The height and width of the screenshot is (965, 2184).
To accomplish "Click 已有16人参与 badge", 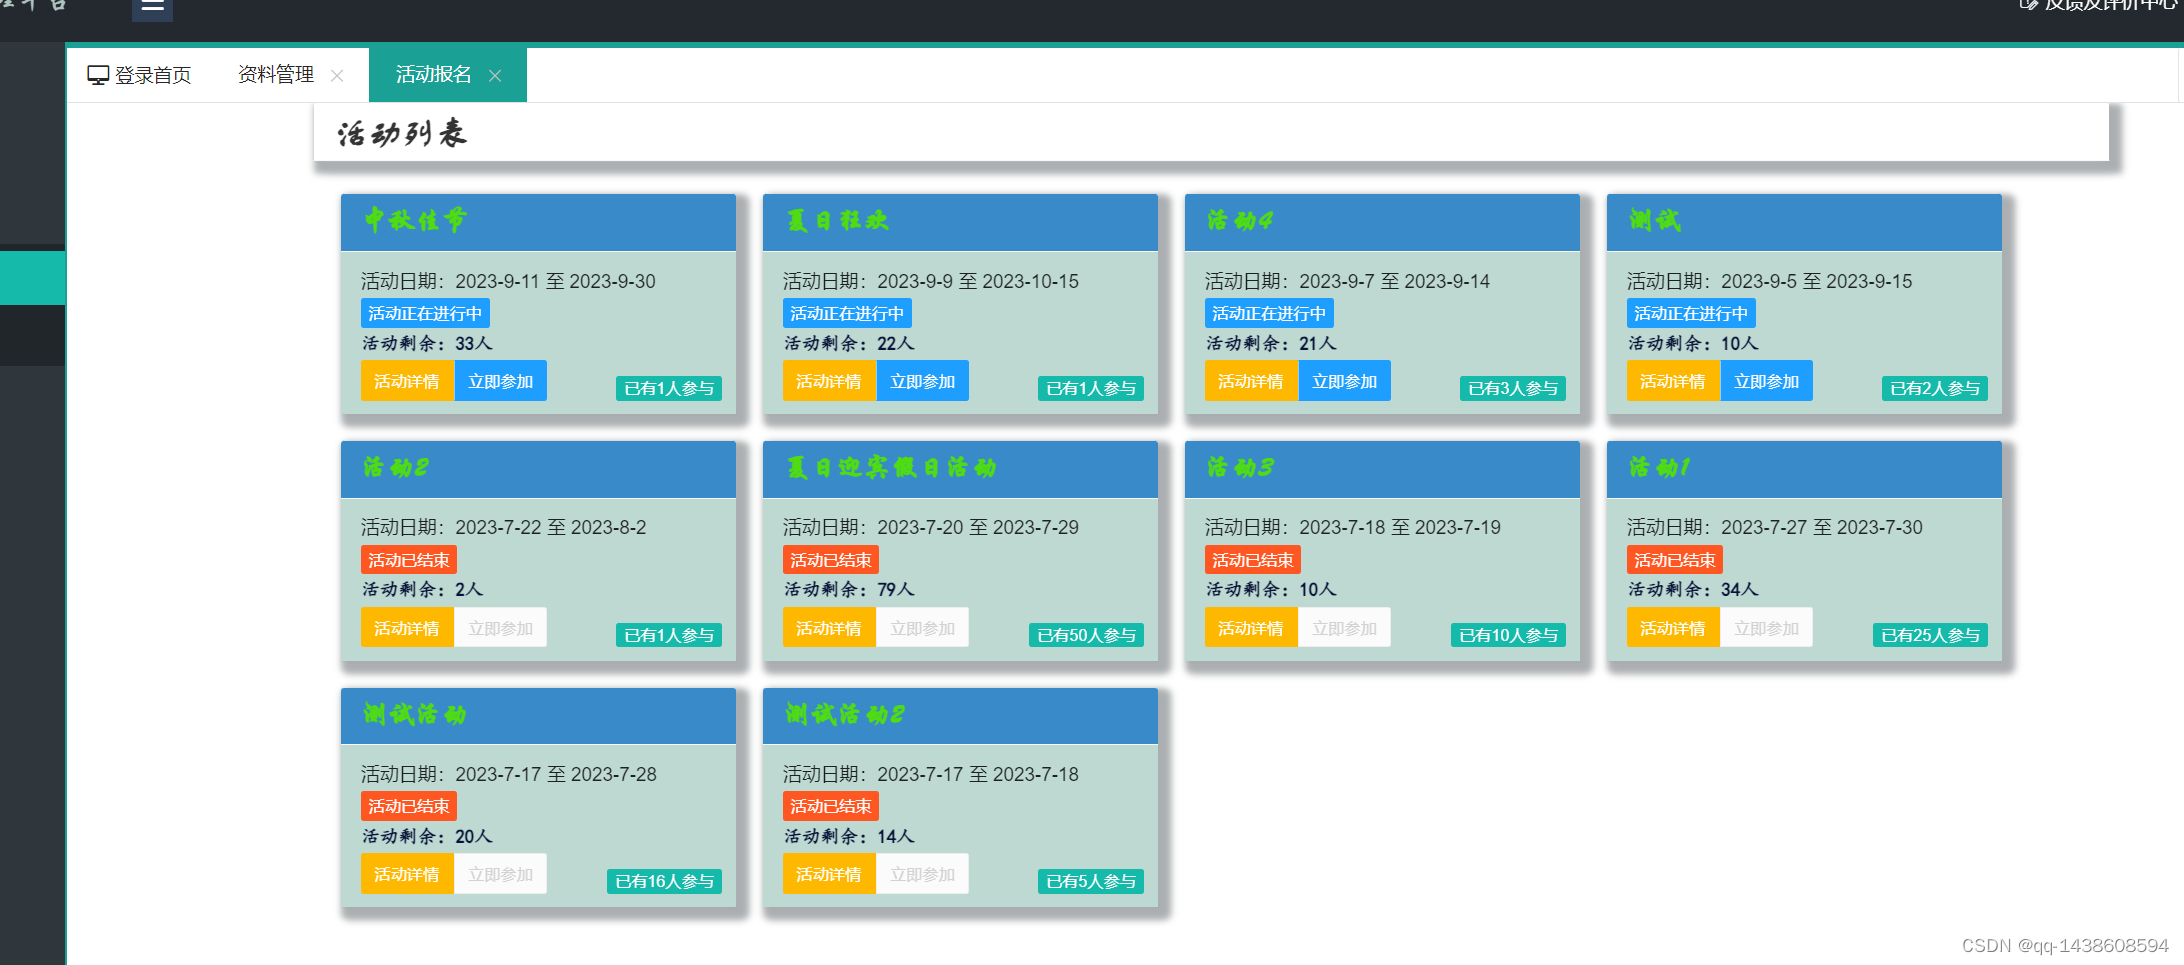I will [x=665, y=881].
